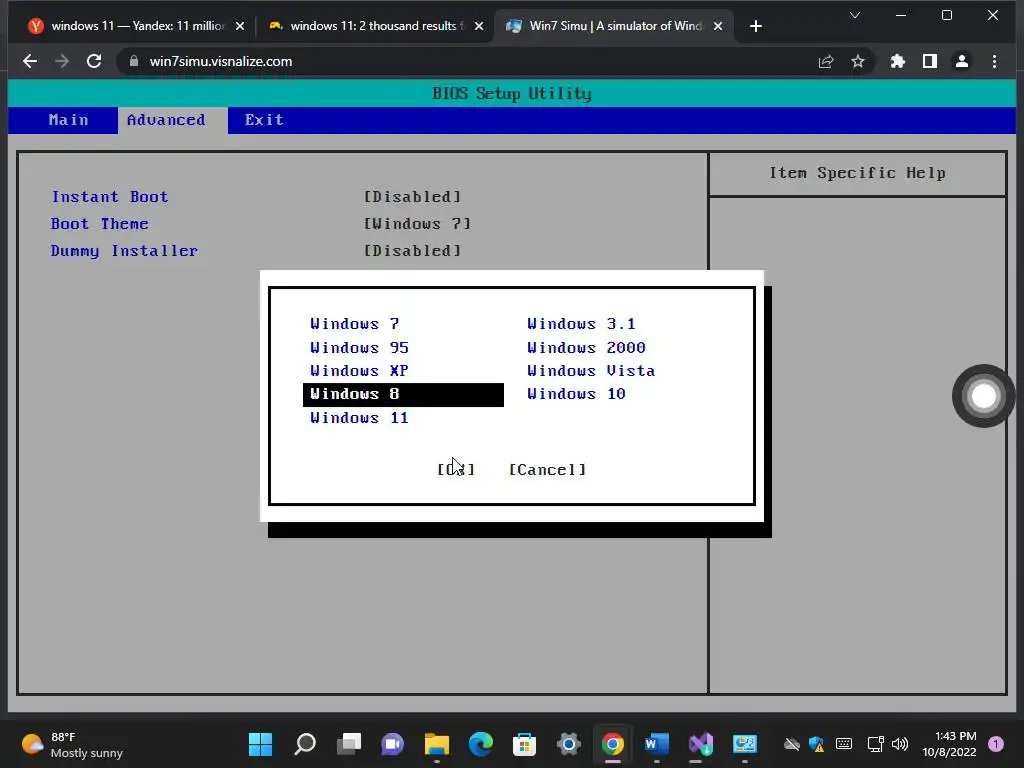Confirm with the [Ok] button
The image size is (1024, 768).
456,470
